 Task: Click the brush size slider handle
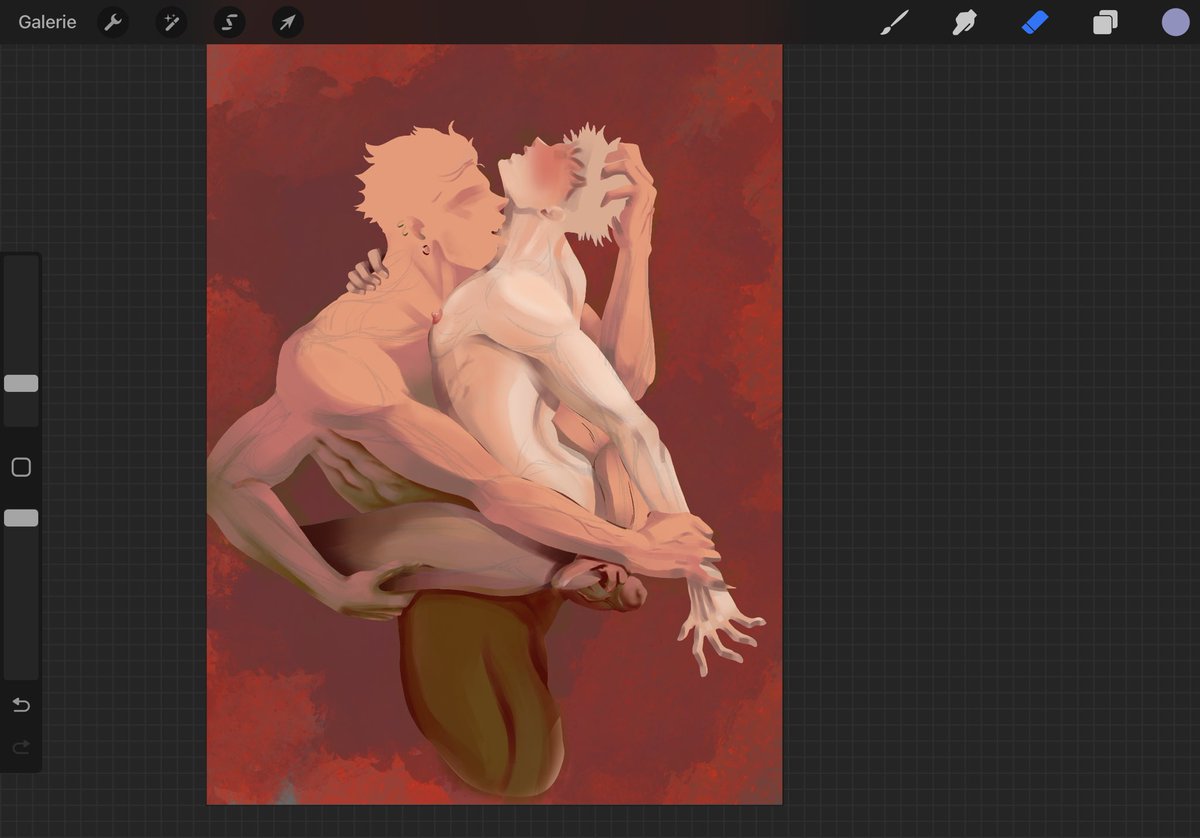coord(21,383)
